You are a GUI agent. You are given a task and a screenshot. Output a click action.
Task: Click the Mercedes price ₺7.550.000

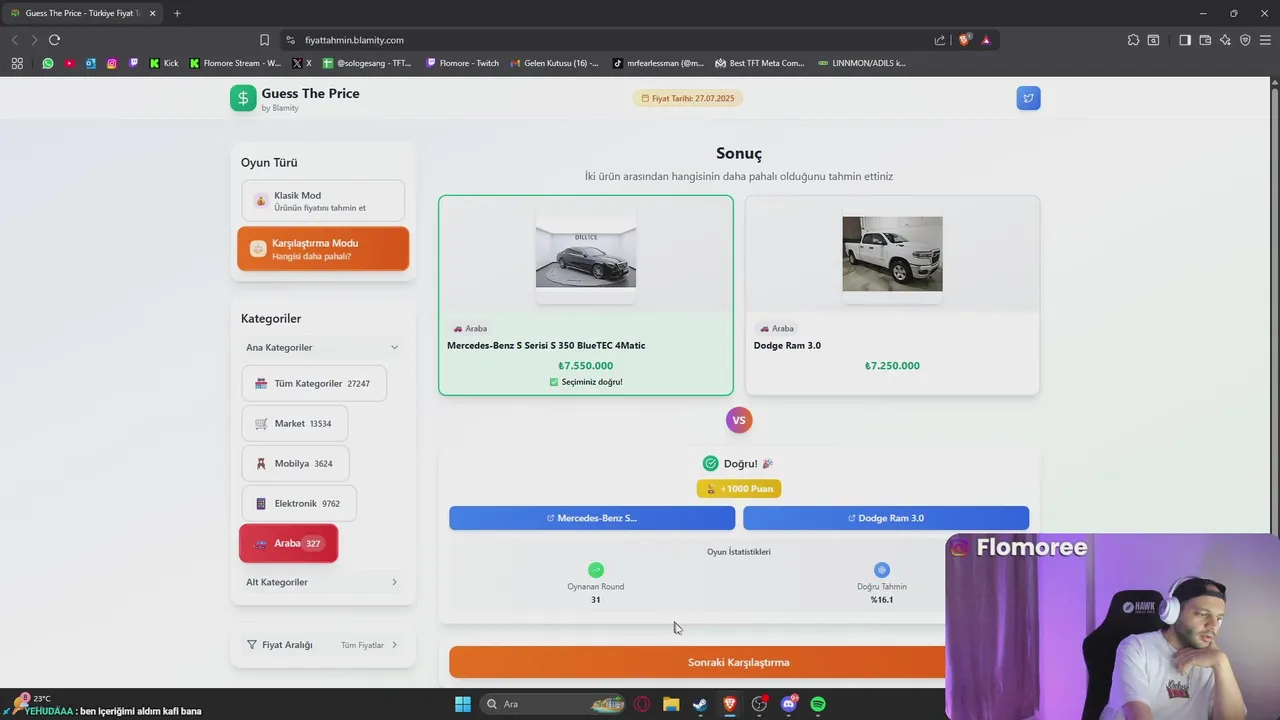pyautogui.click(x=586, y=366)
